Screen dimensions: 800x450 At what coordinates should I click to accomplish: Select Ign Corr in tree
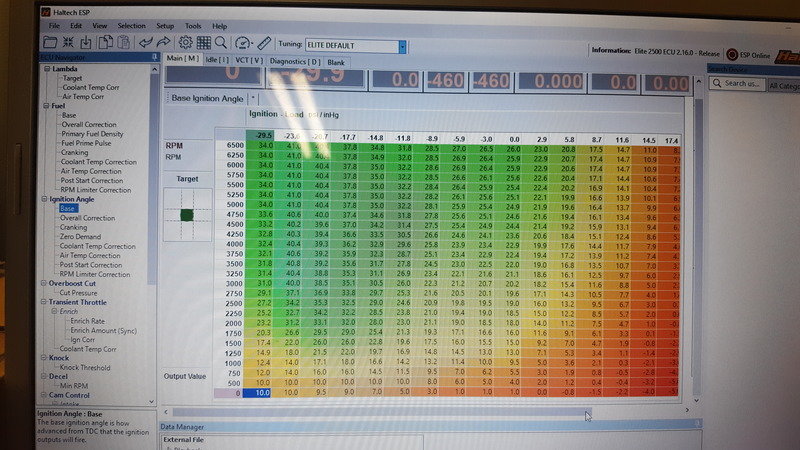tap(82, 340)
